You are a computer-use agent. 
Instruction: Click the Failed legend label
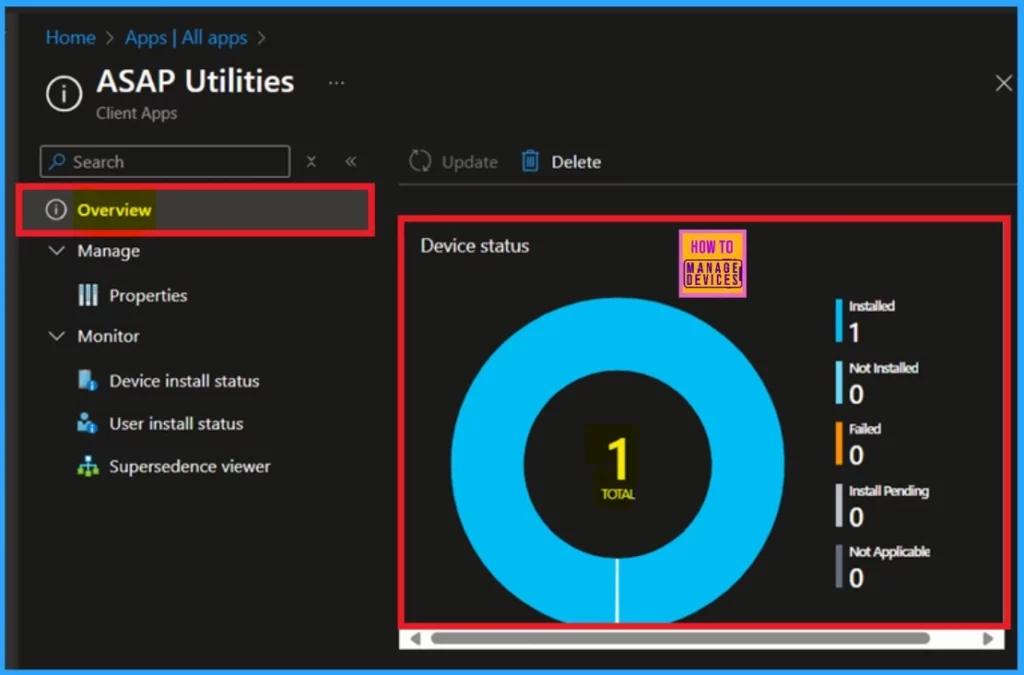865,429
